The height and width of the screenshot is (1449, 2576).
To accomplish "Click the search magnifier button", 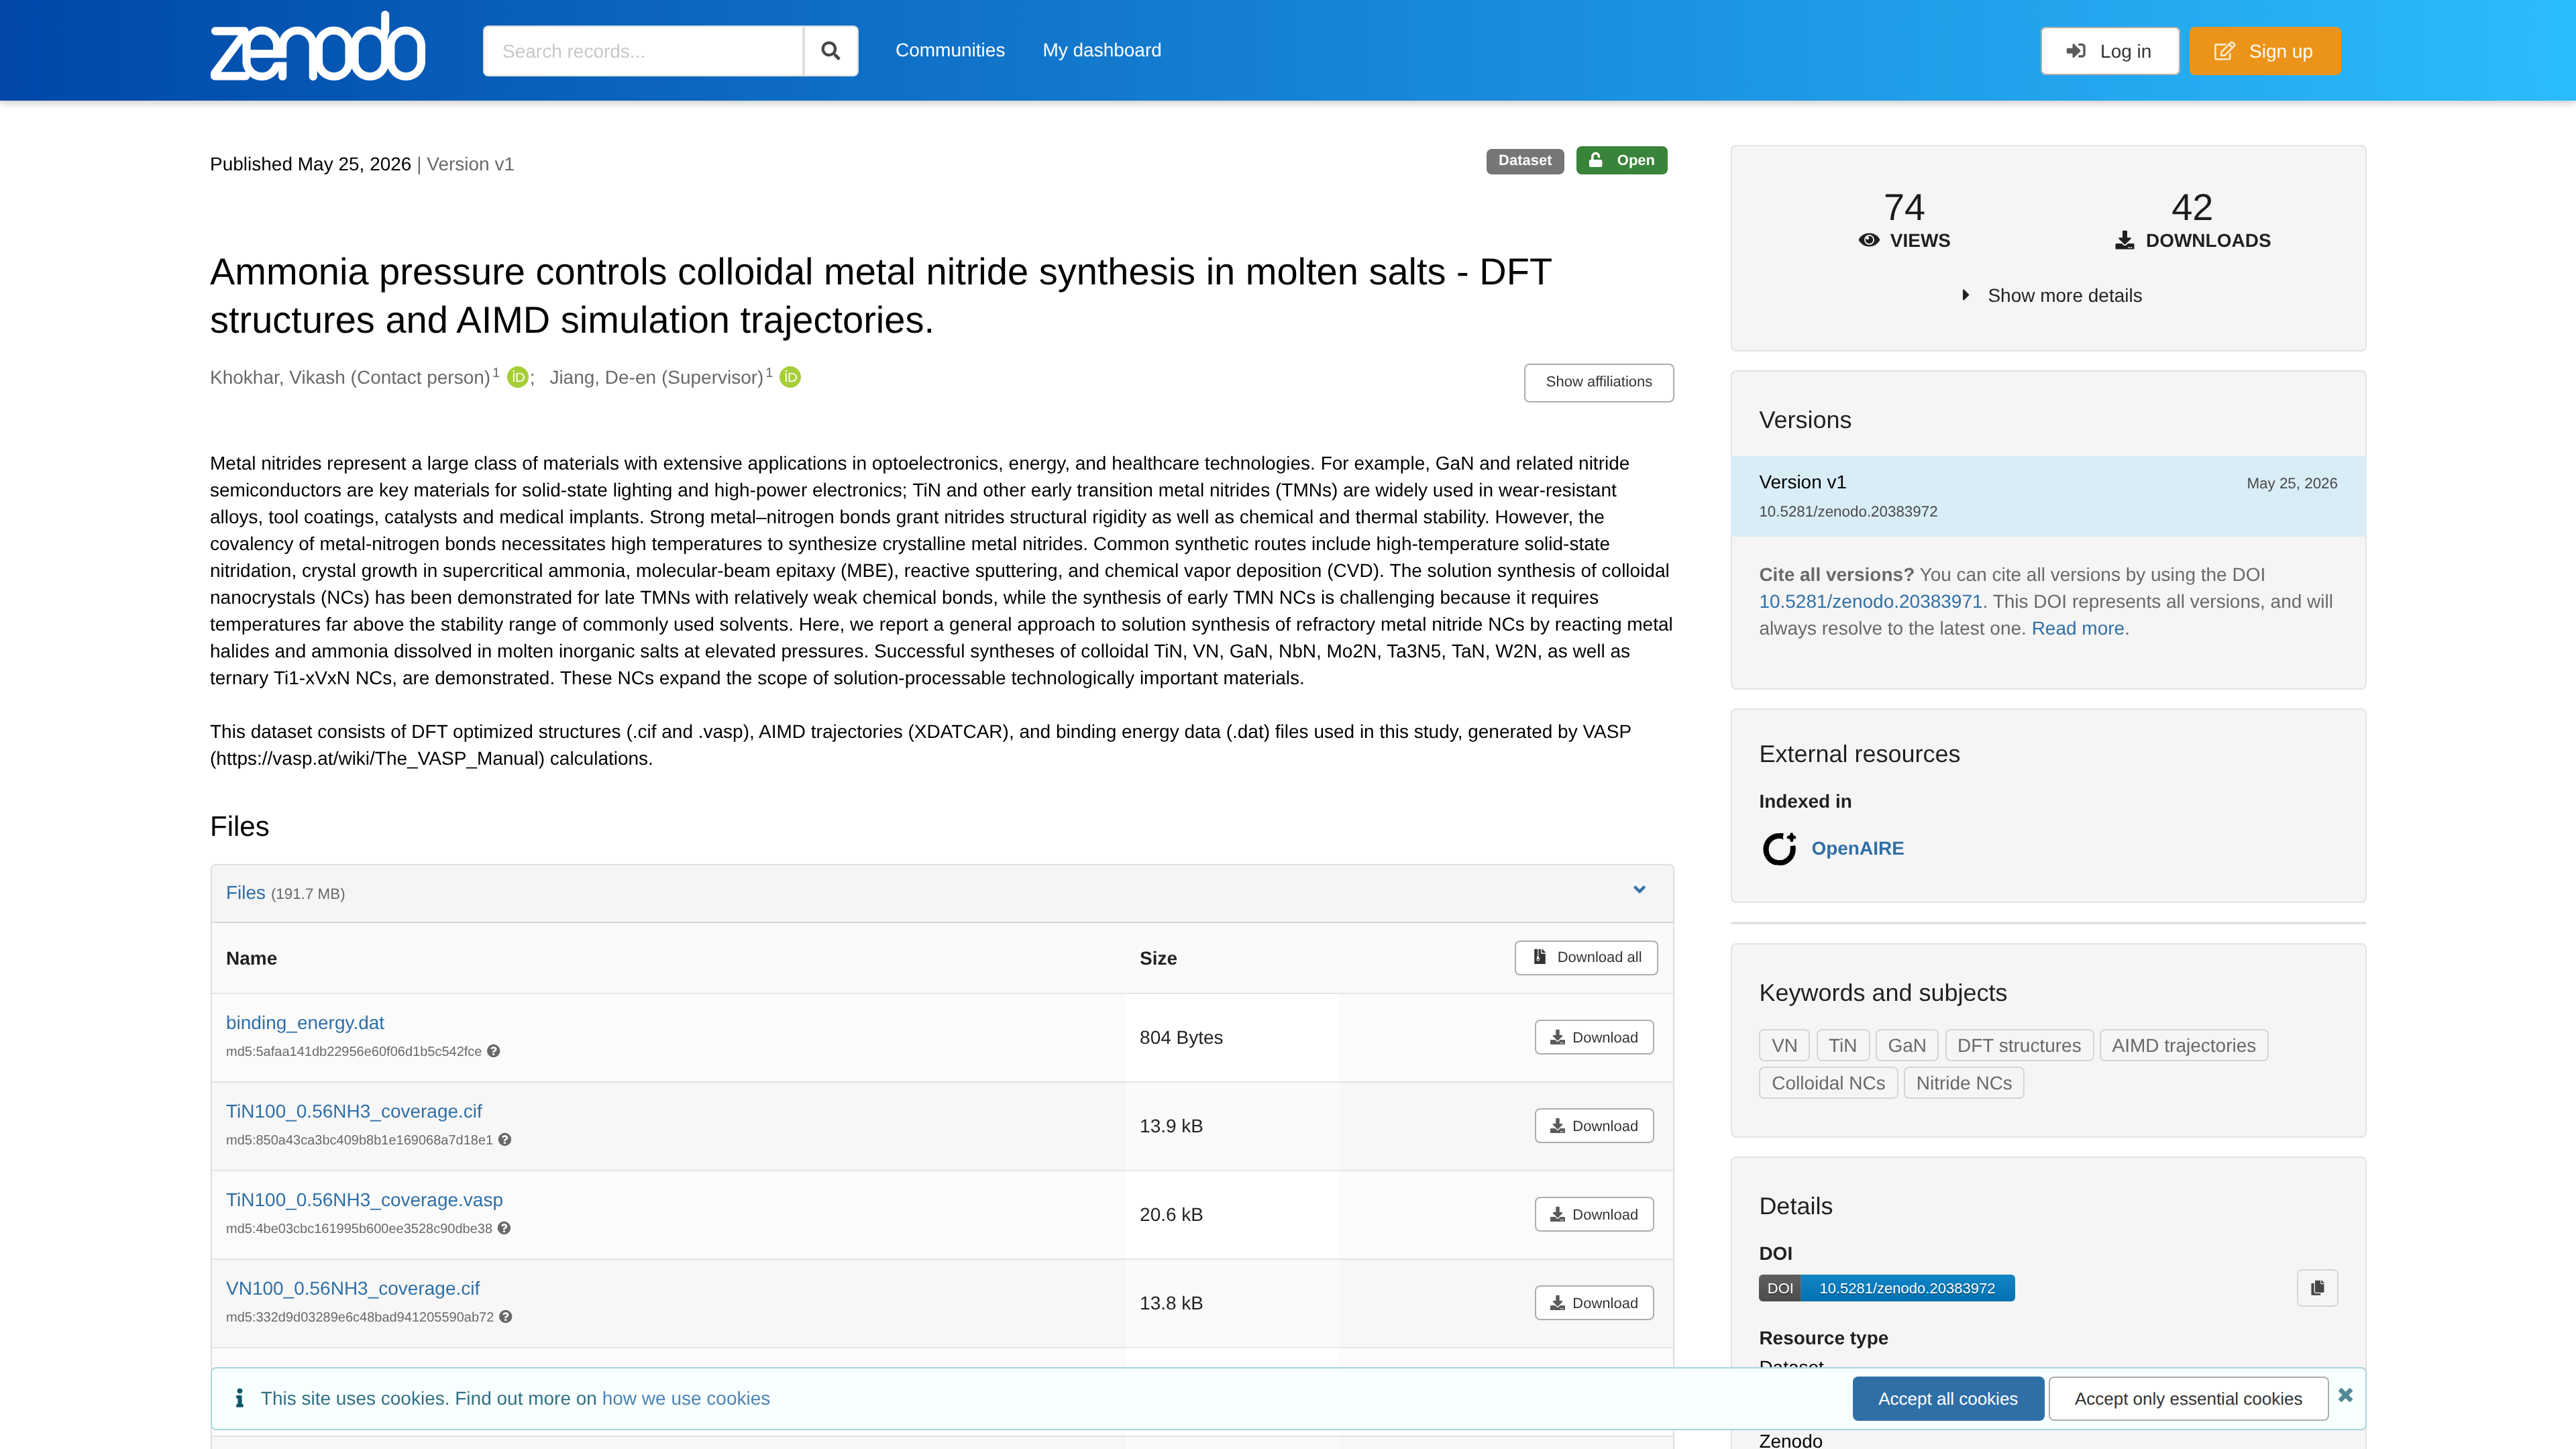I will tap(830, 51).
